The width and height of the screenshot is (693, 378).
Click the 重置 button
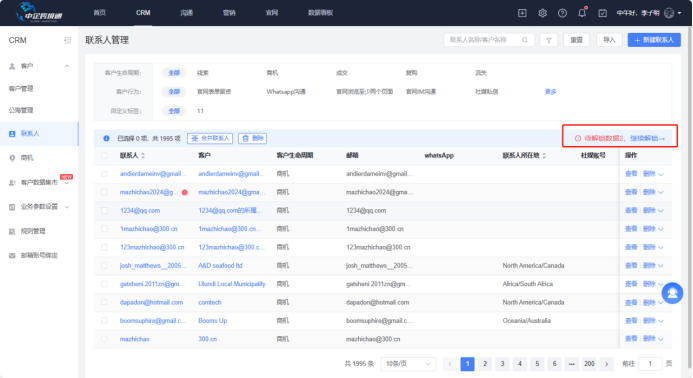tap(576, 40)
